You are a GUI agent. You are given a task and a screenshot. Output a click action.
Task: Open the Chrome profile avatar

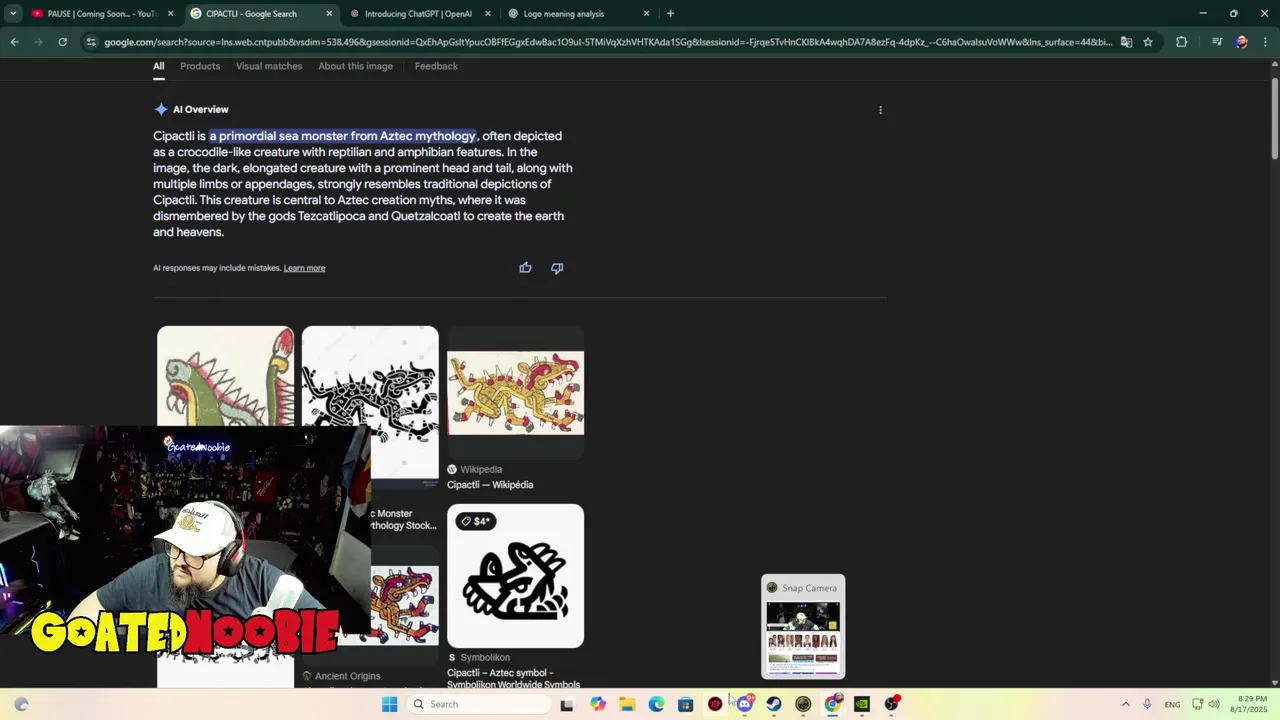(x=1241, y=42)
